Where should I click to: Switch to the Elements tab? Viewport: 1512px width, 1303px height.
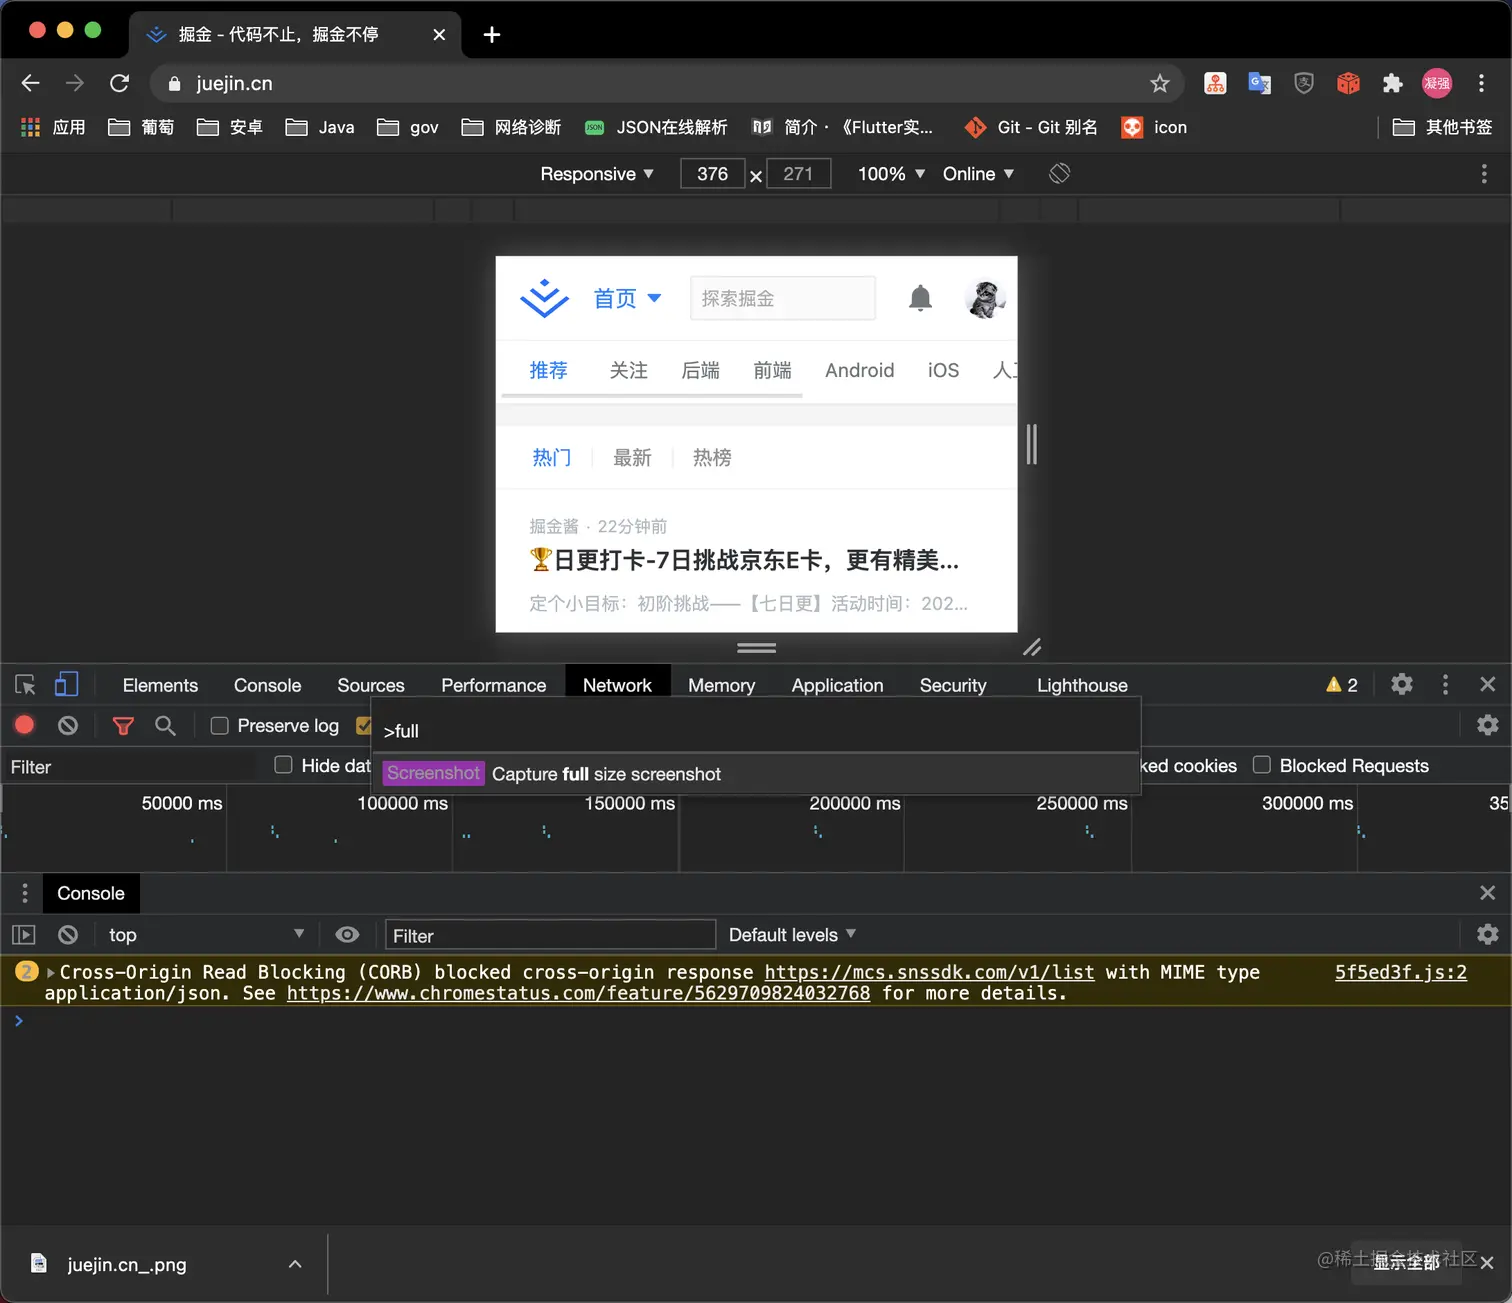point(160,685)
